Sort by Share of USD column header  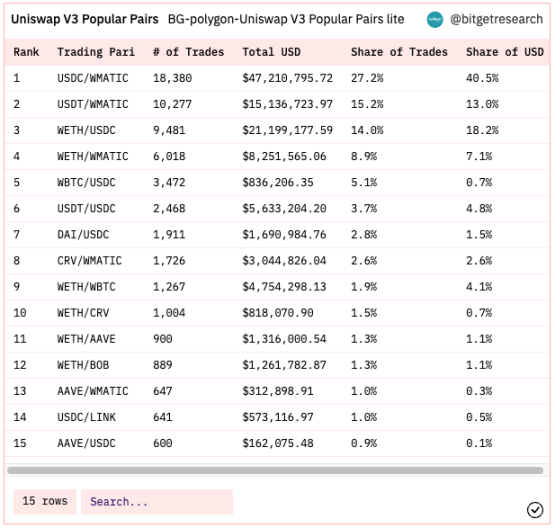coord(504,52)
